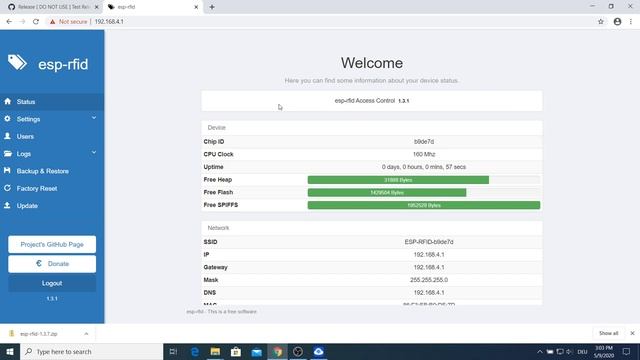640x360 pixels.
Task: Click the Donate button
Action: [52, 264]
